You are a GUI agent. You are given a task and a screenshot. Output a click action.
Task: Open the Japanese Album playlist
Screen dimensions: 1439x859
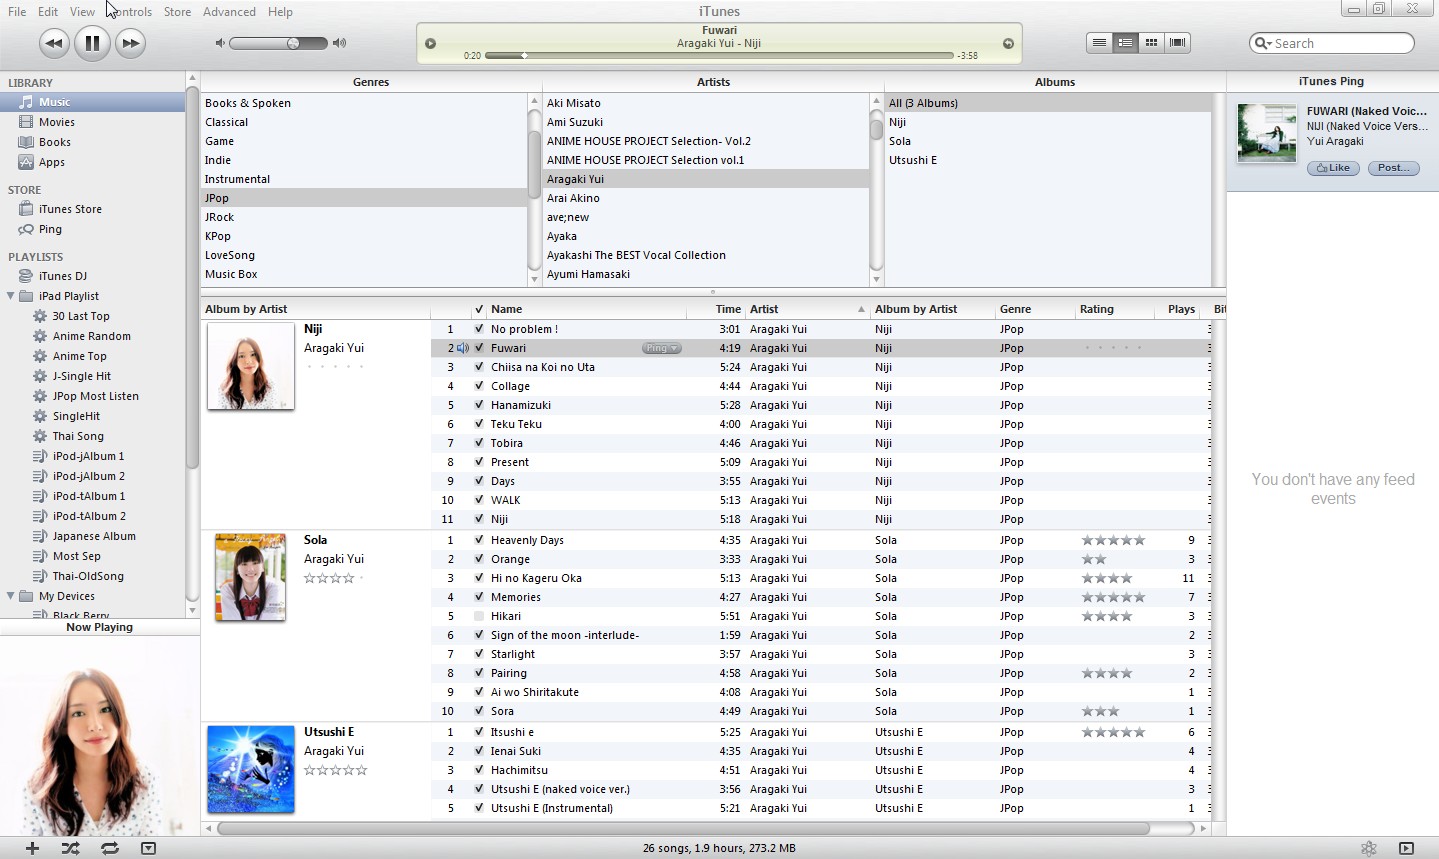(93, 536)
